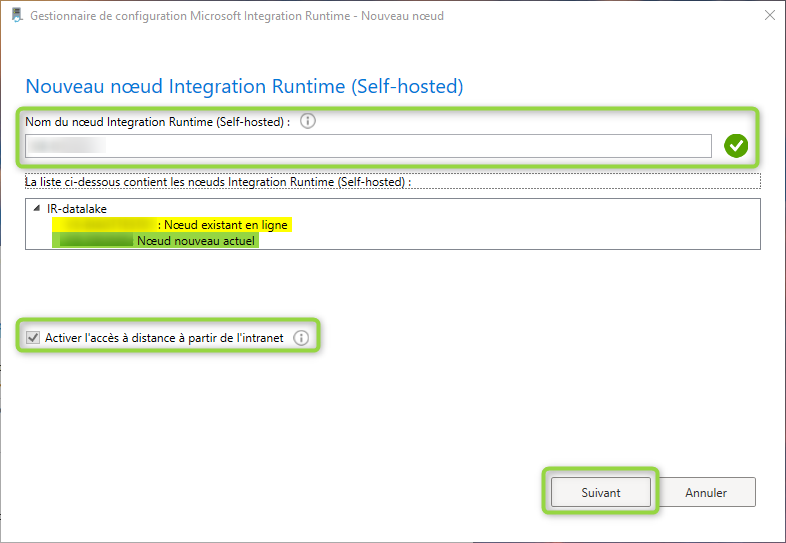Screen dimensions: 786x543
Task: Collapse the IR-datalake tree node
Action: [x=36, y=209]
